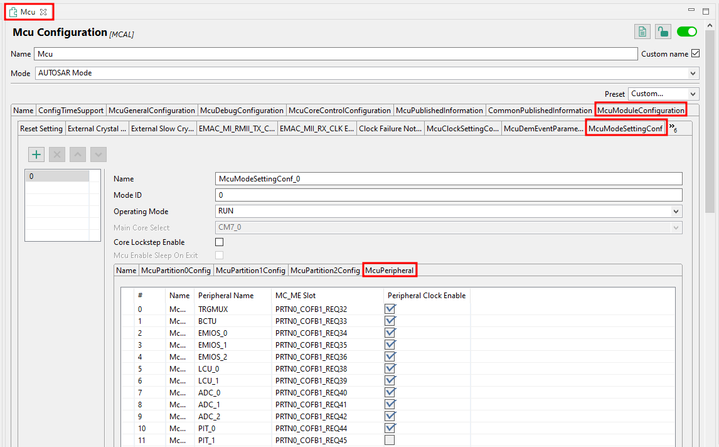The width and height of the screenshot is (719, 447).
Task: Click the Peripheral Name column header
Action: coord(226,296)
